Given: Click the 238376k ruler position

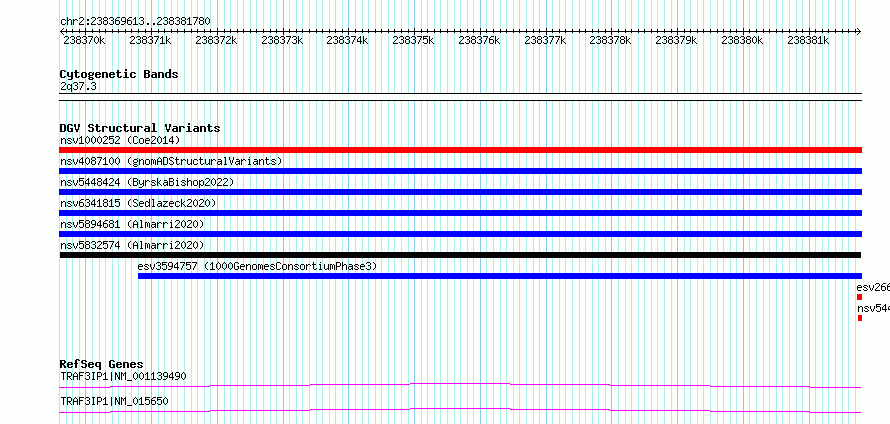Looking at the screenshot, I should tap(478, 40).
